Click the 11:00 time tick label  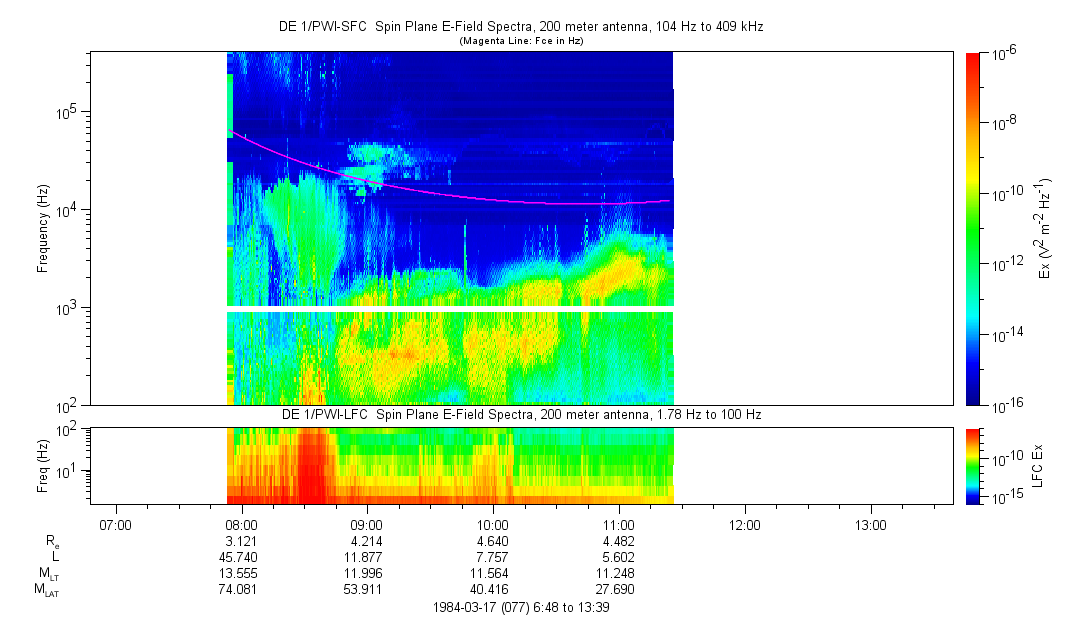[x=619, y=525]
